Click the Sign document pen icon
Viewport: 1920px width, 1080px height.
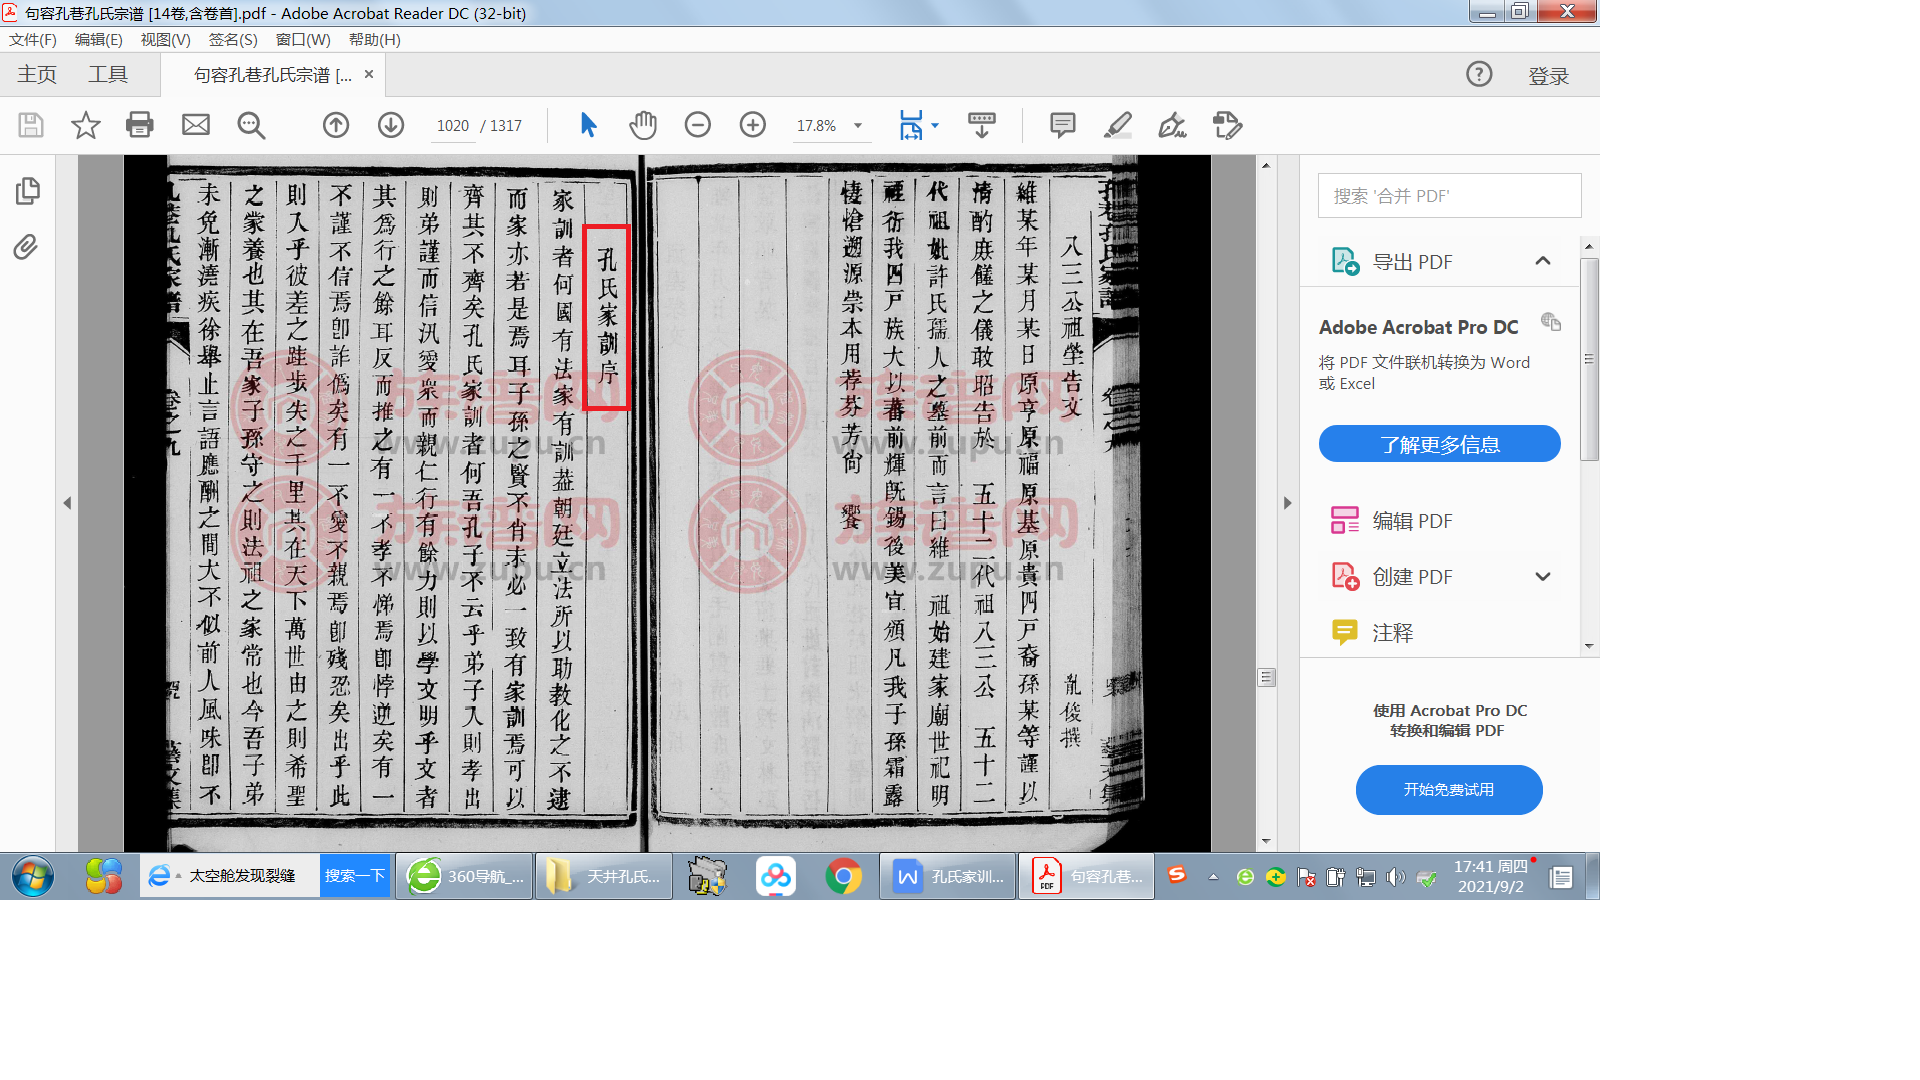click(1172, 125)
